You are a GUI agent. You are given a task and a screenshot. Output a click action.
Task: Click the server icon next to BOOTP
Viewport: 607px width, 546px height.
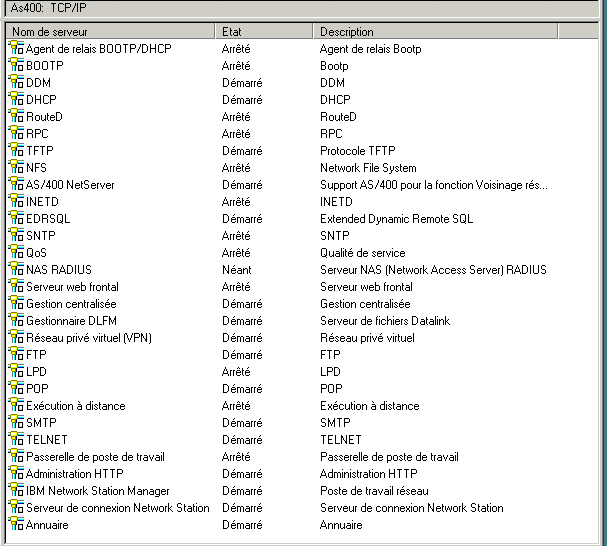(x=16, y=65)
